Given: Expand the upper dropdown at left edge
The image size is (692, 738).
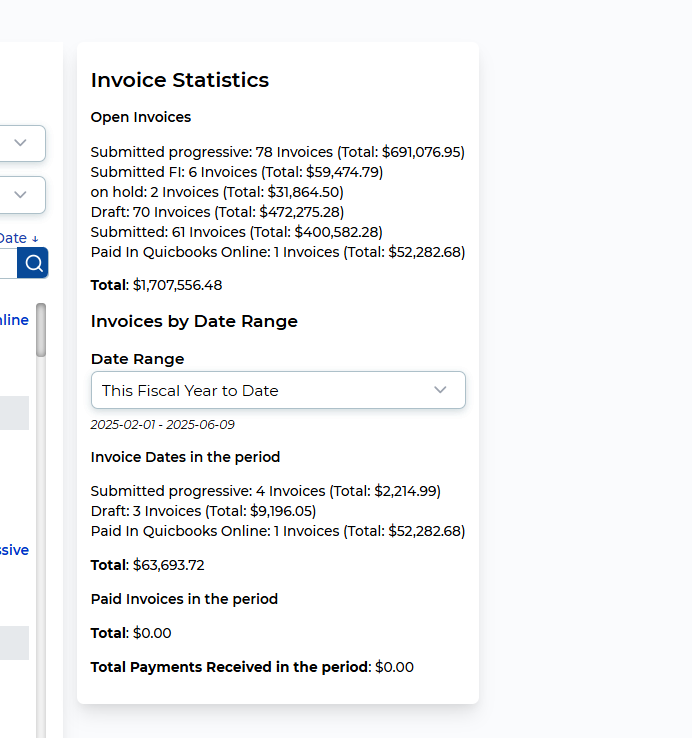Looking at the screenshot, I should 22,143.
